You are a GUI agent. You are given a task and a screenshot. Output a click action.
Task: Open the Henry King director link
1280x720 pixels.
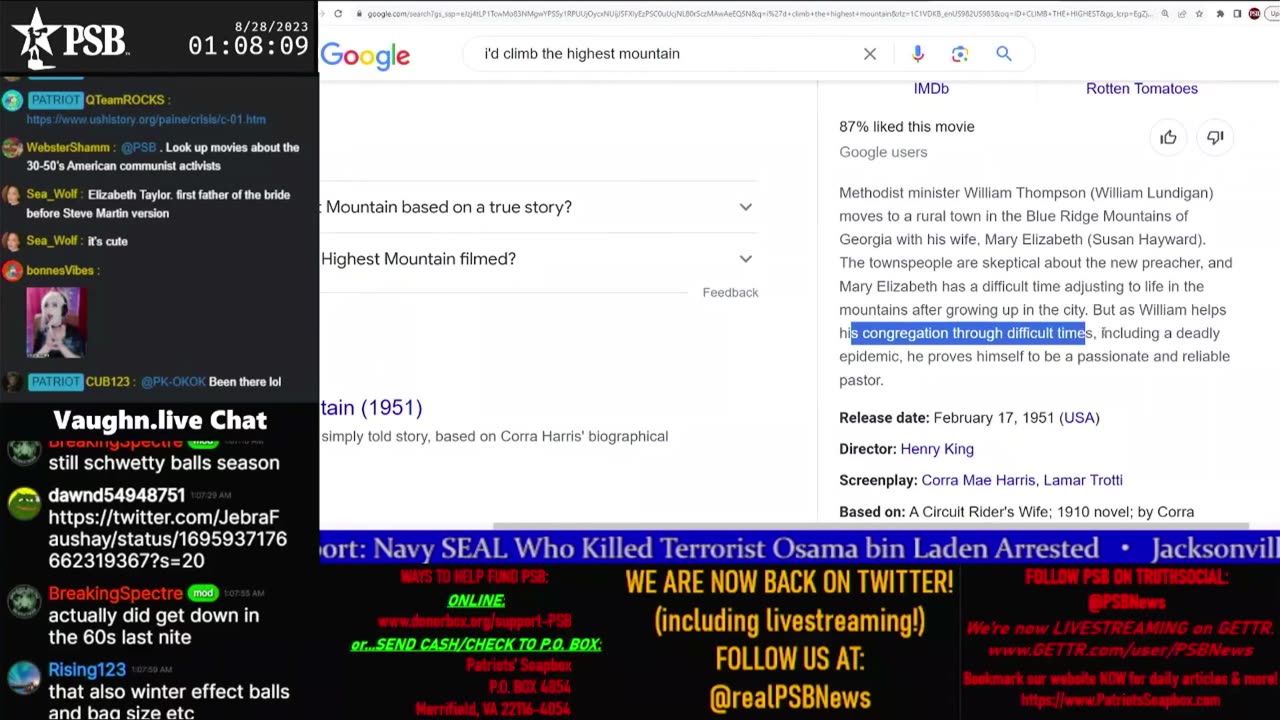(x=937, y=449)
